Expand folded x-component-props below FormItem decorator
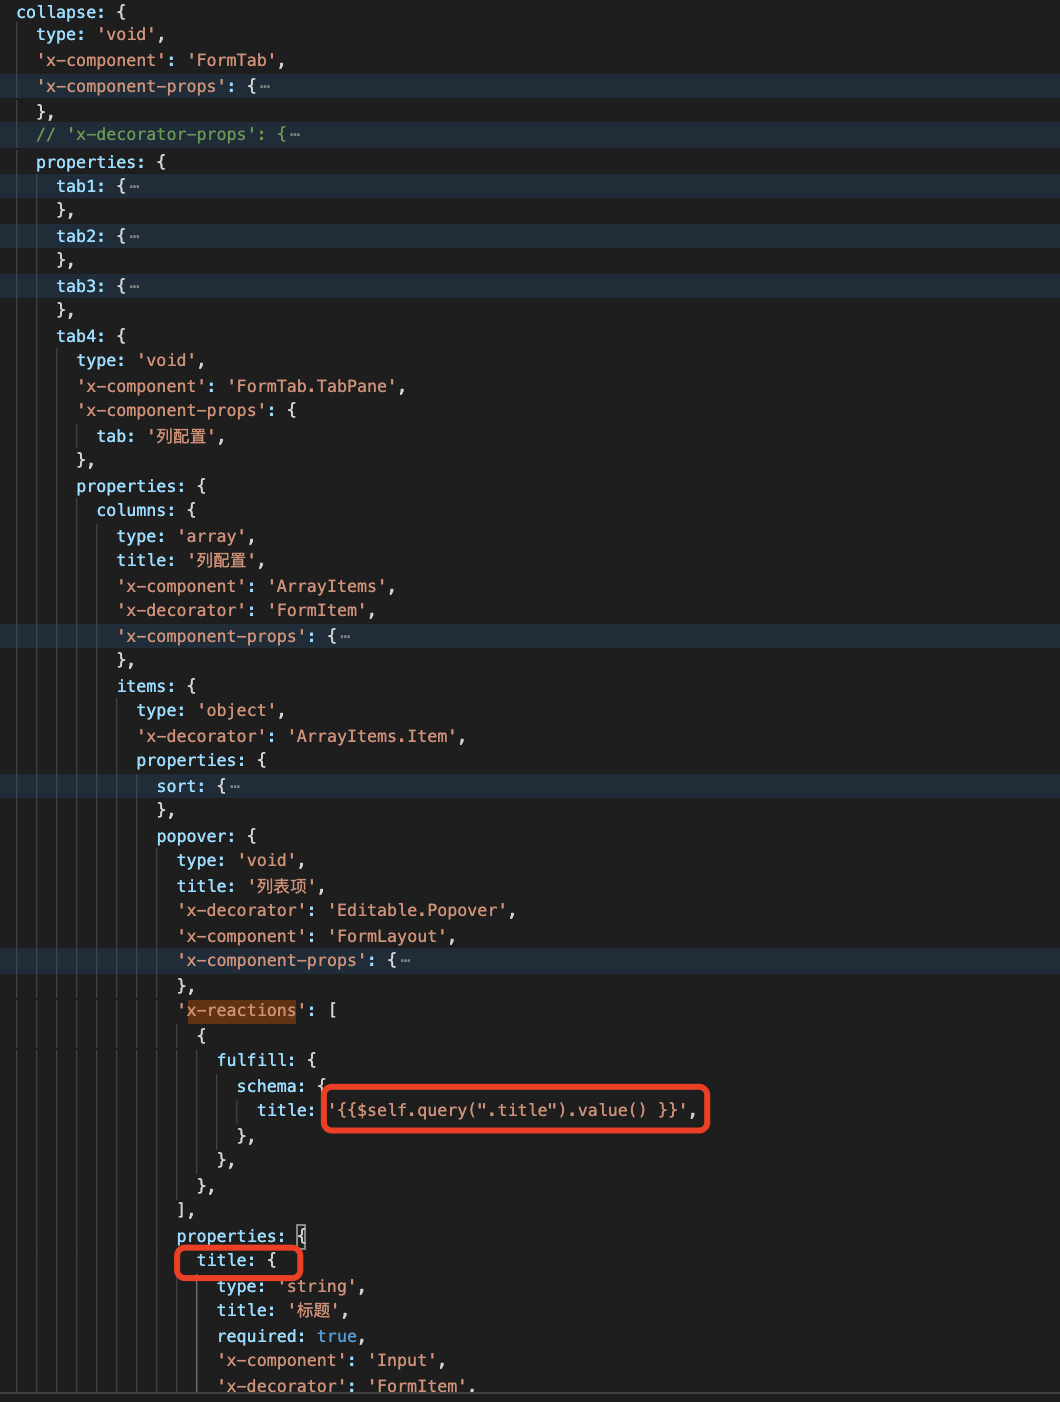Screen dimensions: 1060x1402 point(345,637)
